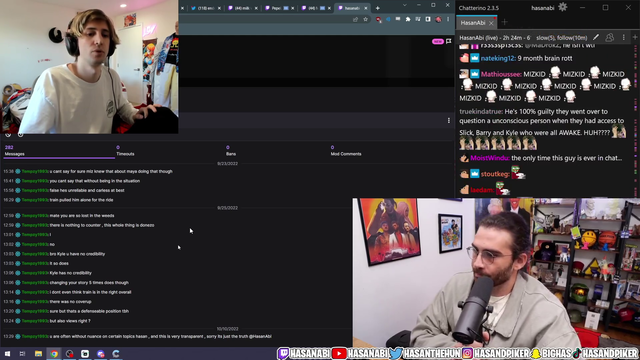Open Discord from taskbar
This screenshot has width=640, height=360.
(100, 354)
